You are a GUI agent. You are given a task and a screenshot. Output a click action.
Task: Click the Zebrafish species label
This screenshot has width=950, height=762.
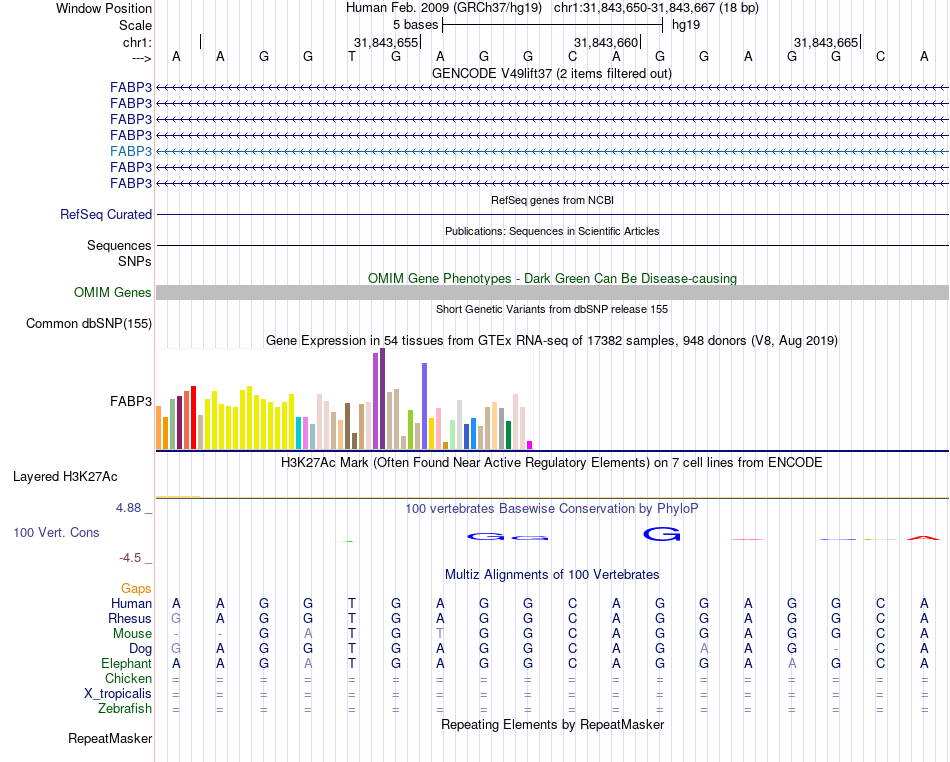125,709
